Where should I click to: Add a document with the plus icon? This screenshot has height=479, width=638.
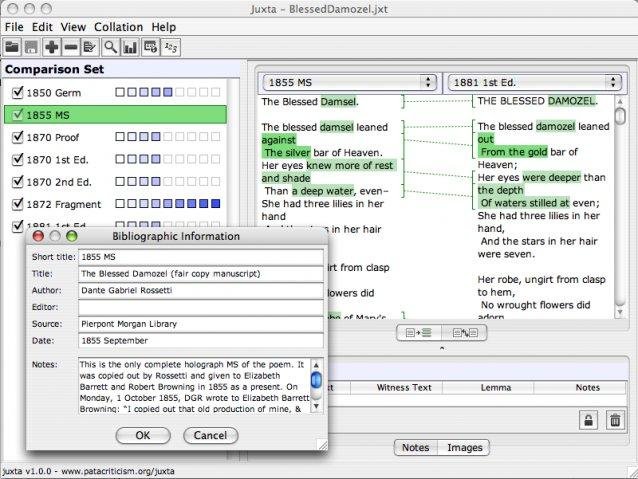coord(51,47)
